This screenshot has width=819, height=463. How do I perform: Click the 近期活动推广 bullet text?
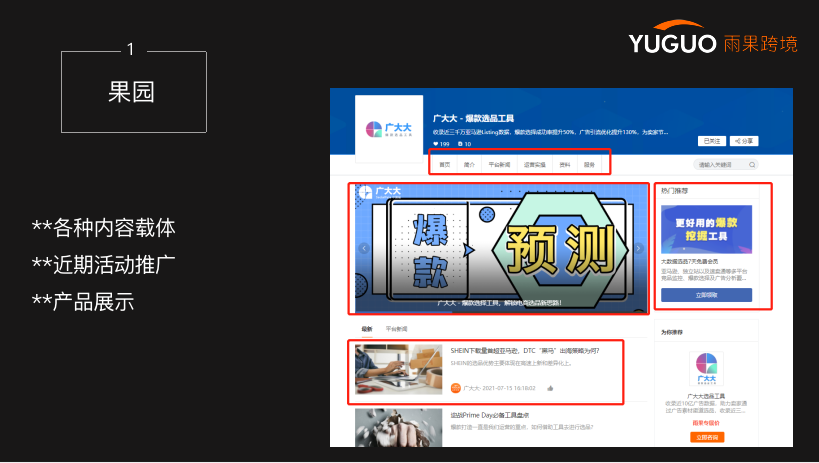(103, 265)
